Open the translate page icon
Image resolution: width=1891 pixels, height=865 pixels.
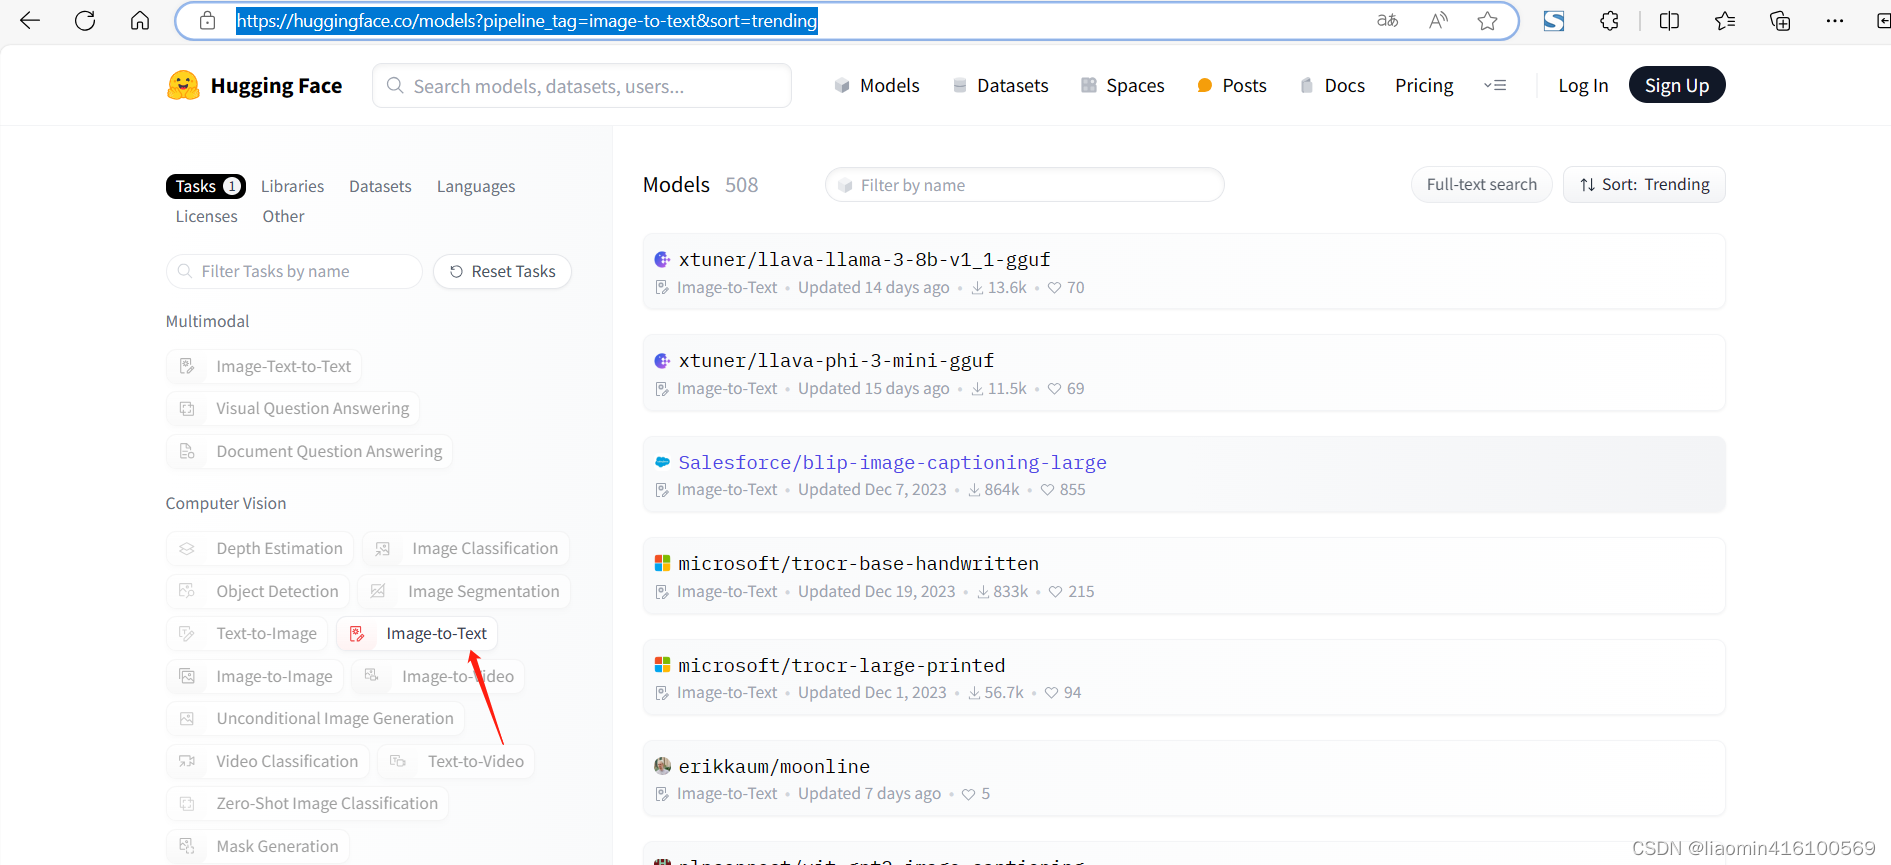[1387, 21]
